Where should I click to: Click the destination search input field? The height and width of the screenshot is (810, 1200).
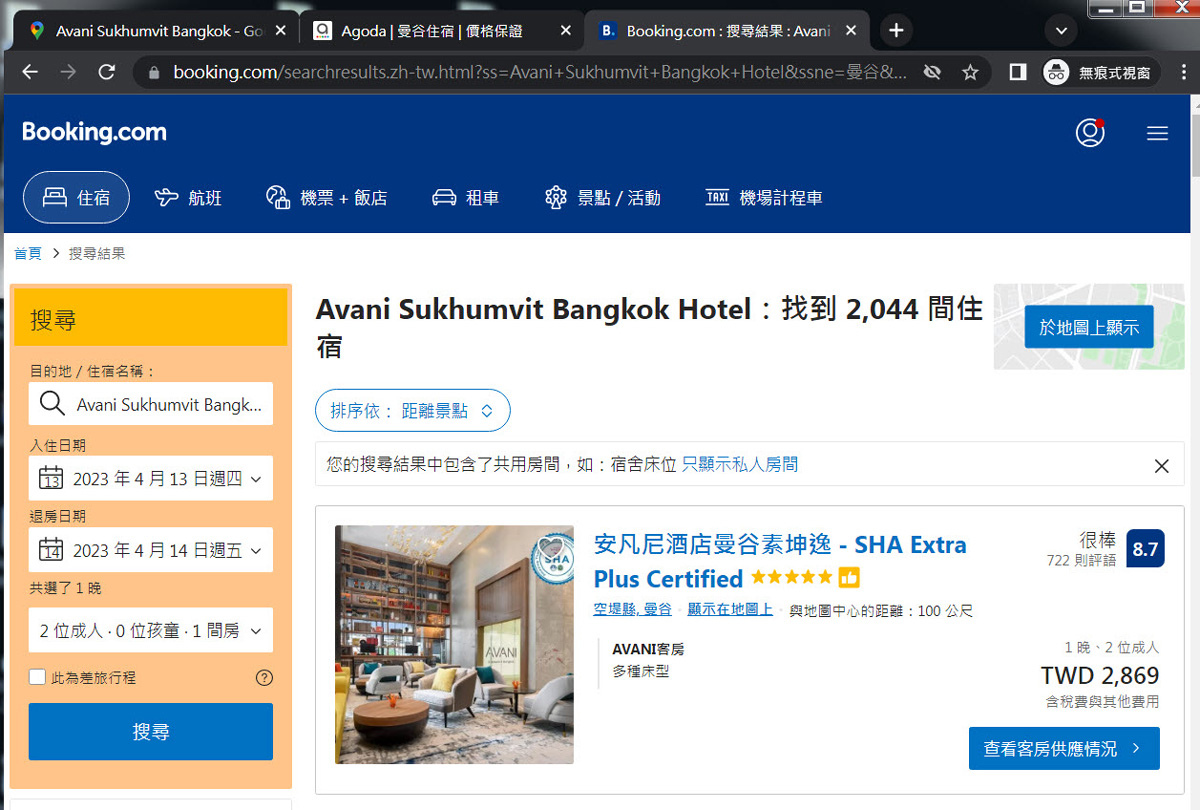coord(151,404)
